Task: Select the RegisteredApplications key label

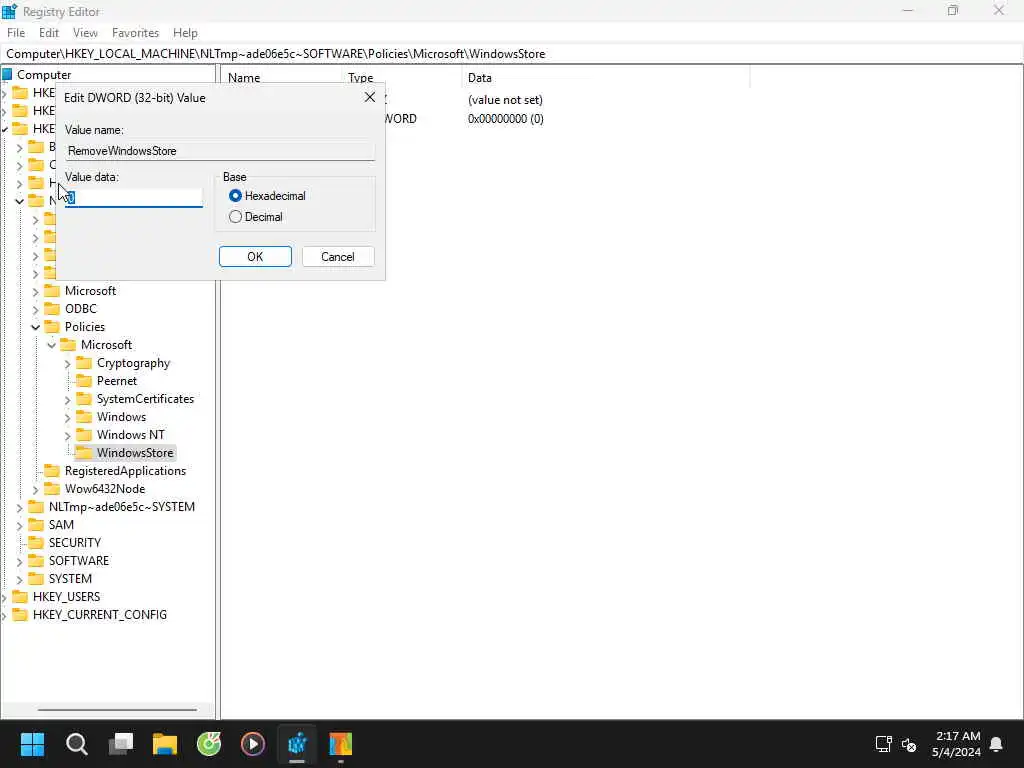Action: tap(125, 471)
